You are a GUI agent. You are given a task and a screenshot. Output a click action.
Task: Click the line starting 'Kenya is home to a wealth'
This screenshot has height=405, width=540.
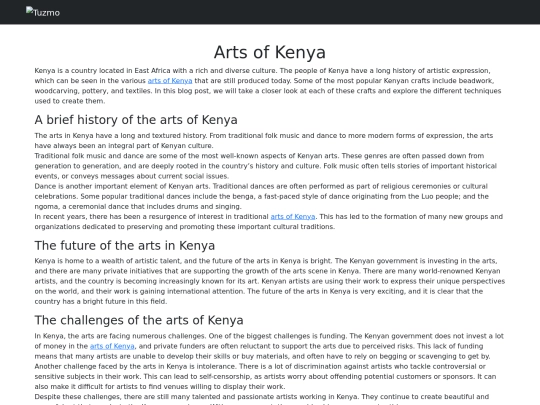[x=266, y=261]
